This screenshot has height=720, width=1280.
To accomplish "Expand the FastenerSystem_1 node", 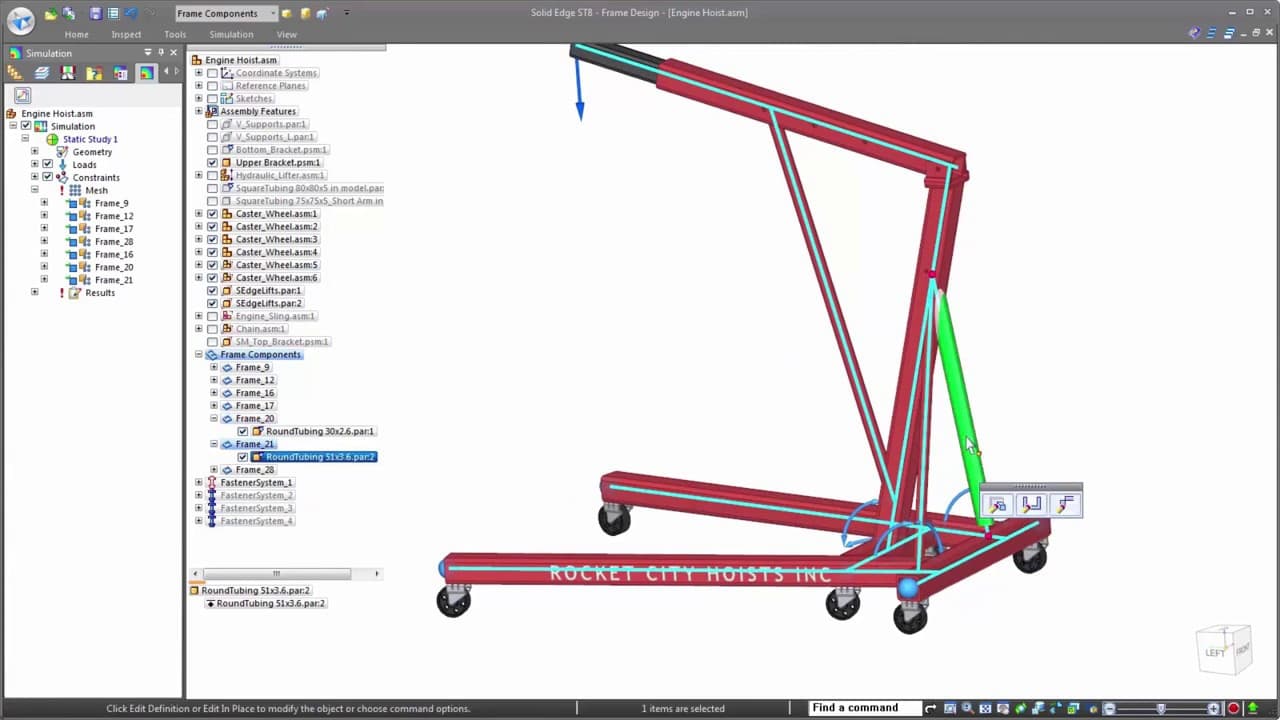I will (198, 483).
